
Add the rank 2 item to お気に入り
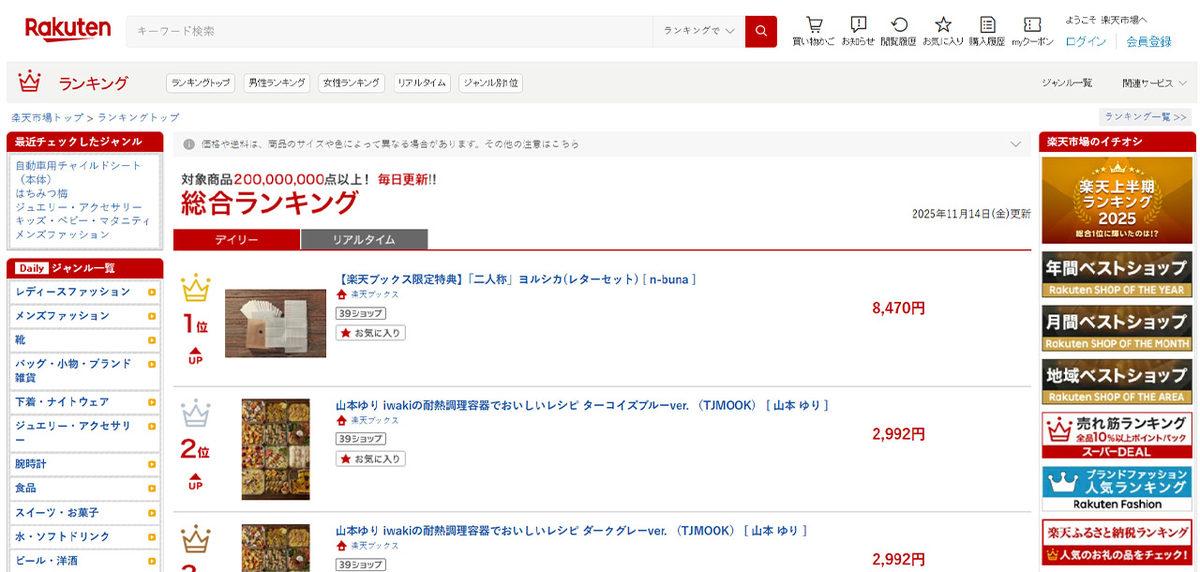[371, 459]
